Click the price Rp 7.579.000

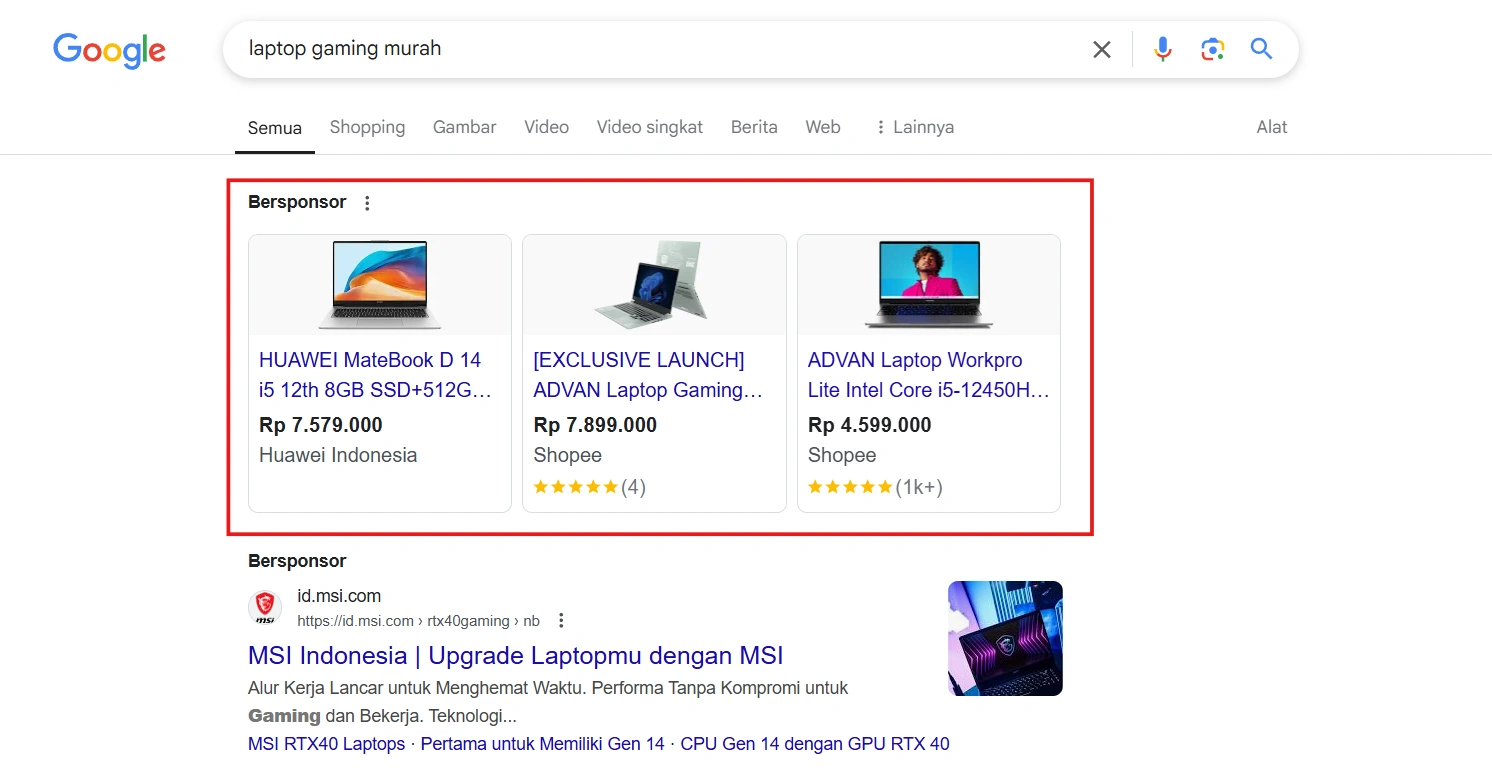pos(321,425)
